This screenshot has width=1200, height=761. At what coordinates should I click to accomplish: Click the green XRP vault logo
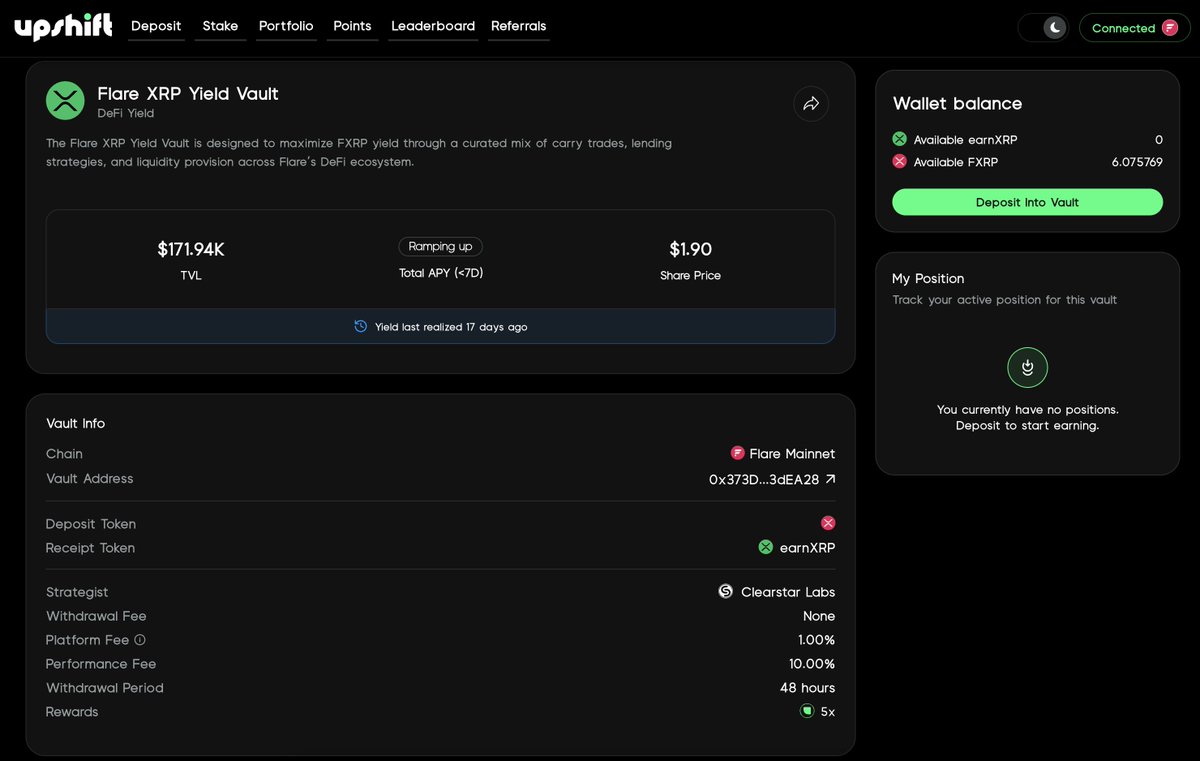[x=65, y=101]
